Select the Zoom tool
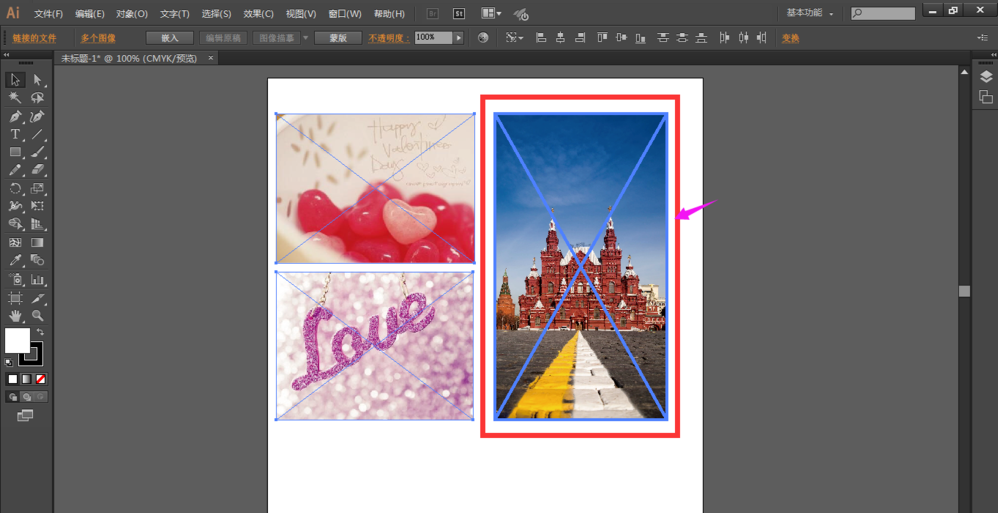 click(x=37, y=316)
